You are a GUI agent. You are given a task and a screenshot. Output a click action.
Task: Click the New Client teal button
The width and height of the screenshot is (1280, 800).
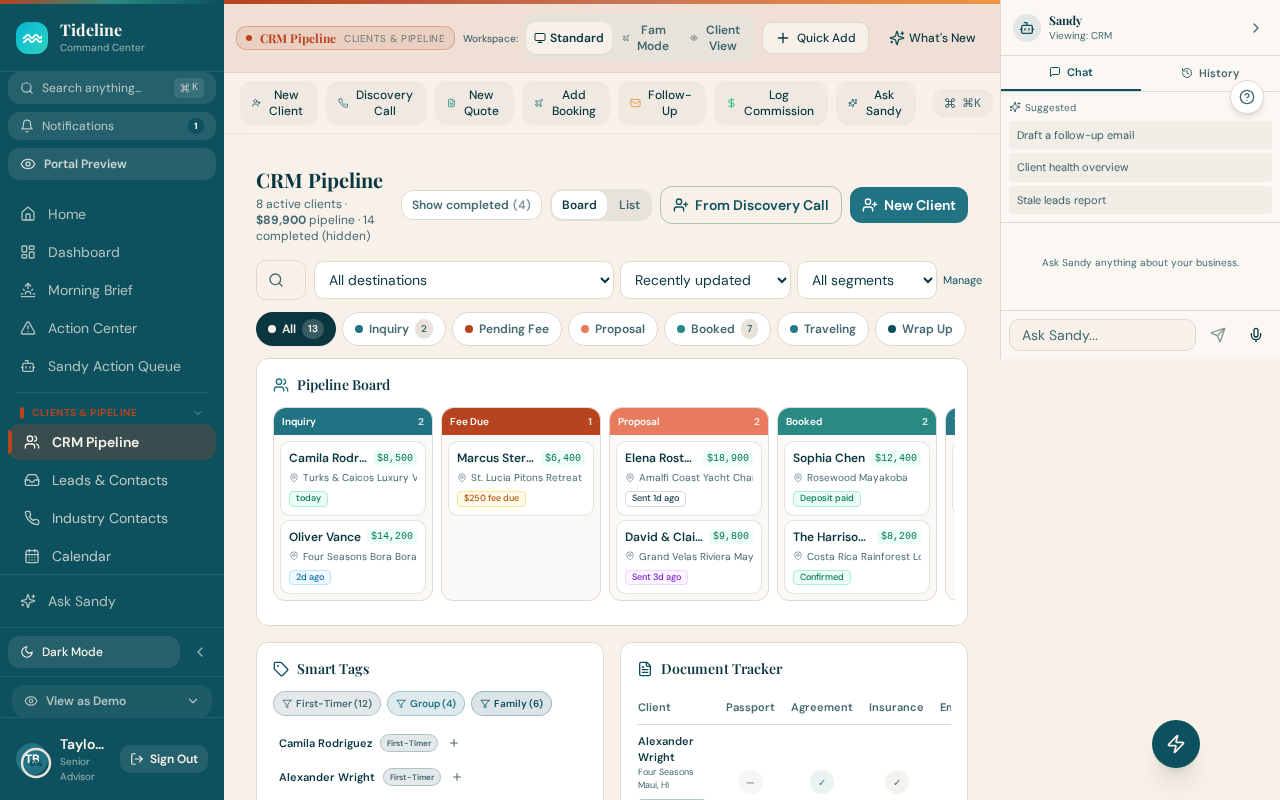(x=909, y=205)
